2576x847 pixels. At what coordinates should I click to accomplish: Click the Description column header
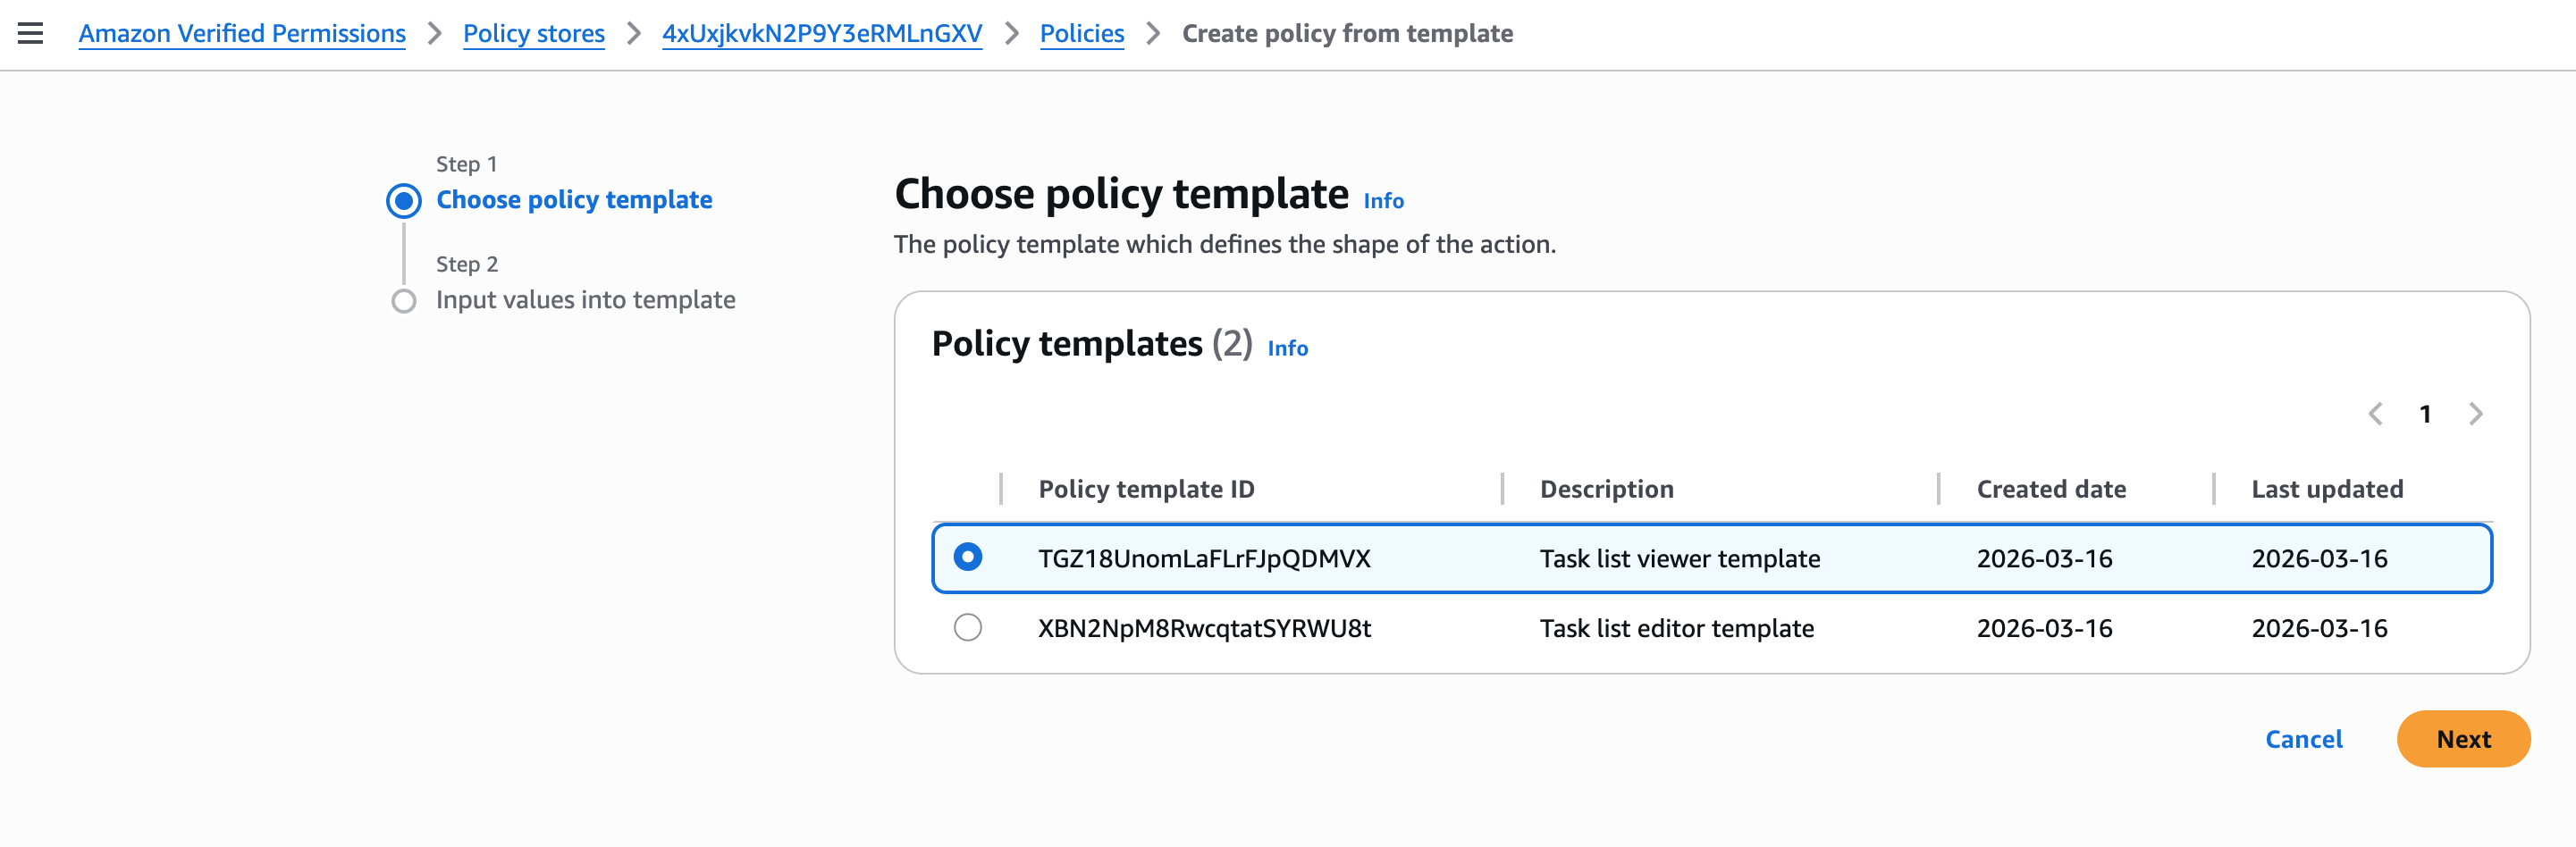point(1606,489)
